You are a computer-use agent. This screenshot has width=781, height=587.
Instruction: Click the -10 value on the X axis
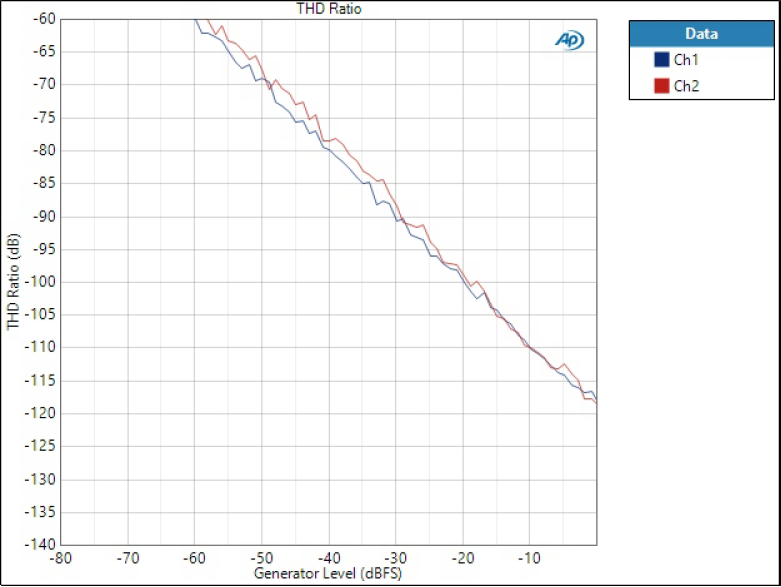point(529,558)
